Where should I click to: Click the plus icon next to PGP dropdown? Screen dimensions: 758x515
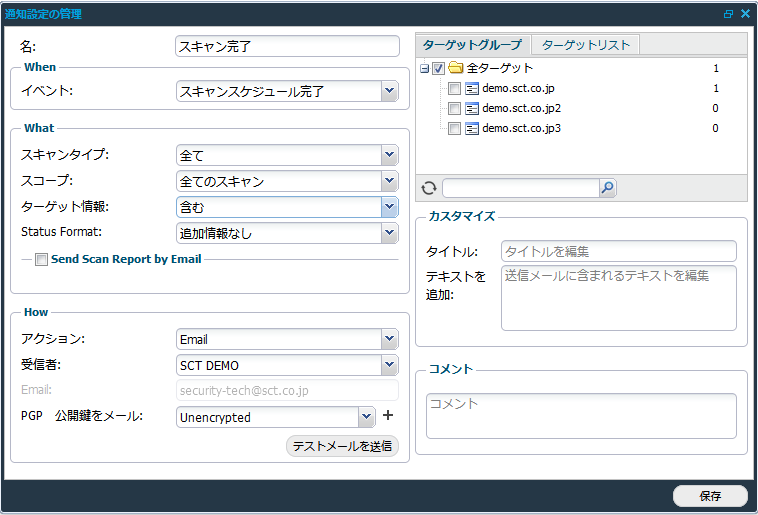pyautogui.click(x=388, y=415)
